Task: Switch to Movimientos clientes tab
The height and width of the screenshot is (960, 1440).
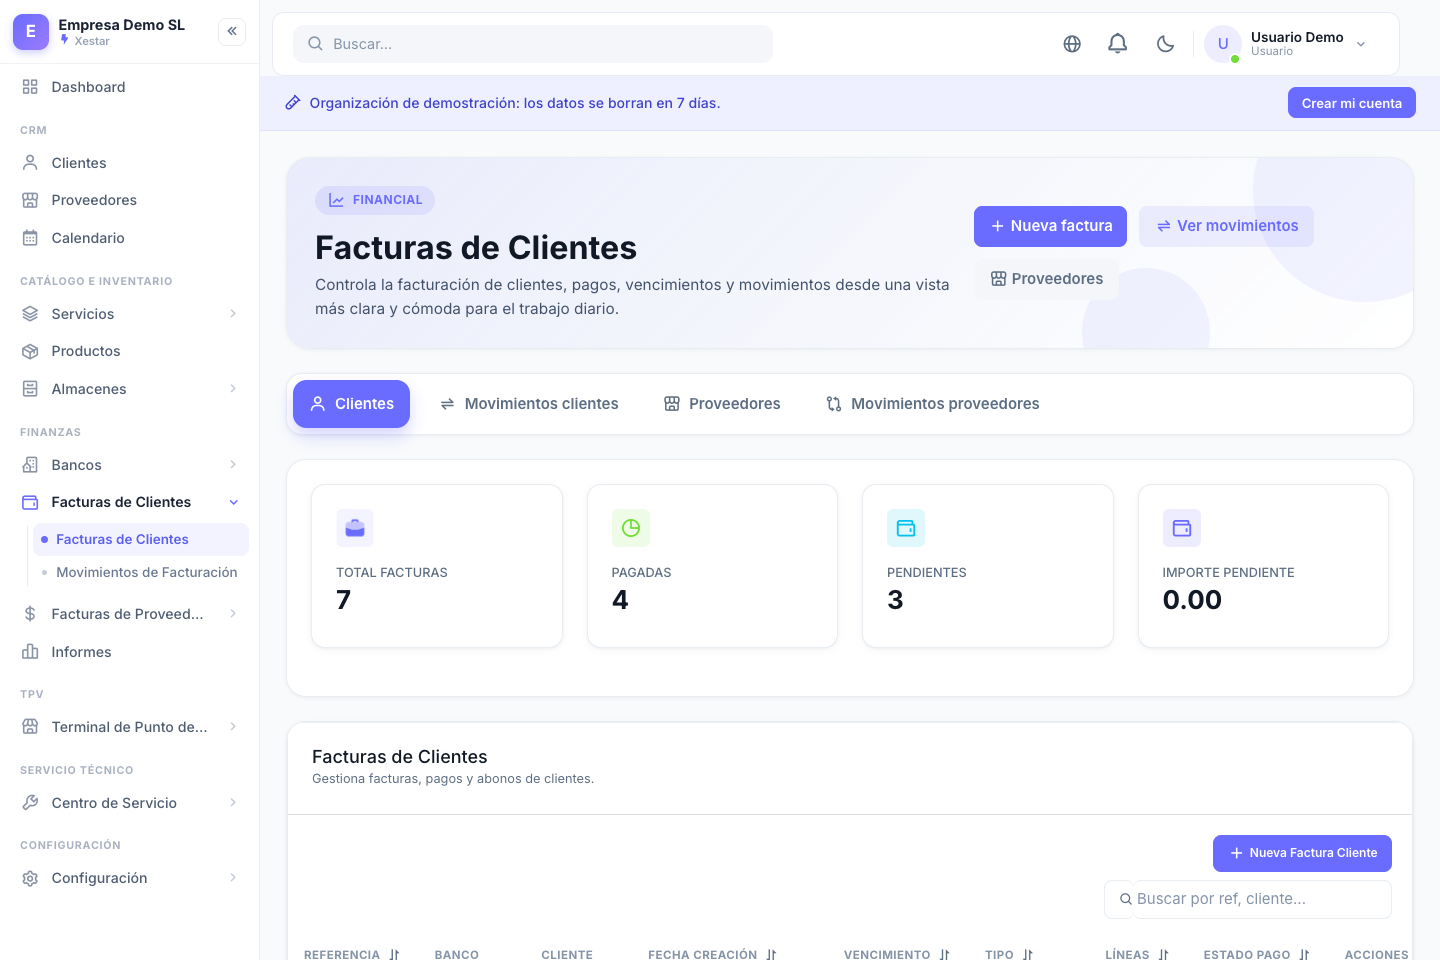Action: pos(529,404)
